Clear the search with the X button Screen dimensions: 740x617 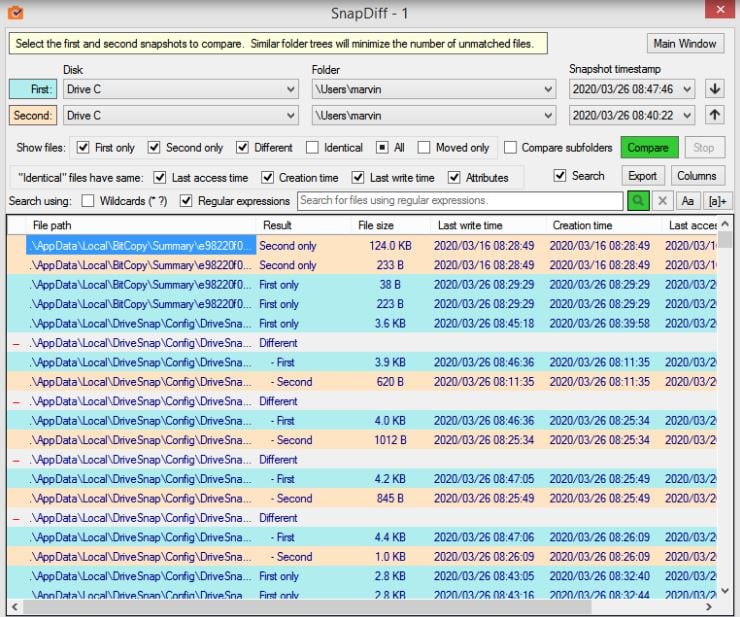(663, 201)
